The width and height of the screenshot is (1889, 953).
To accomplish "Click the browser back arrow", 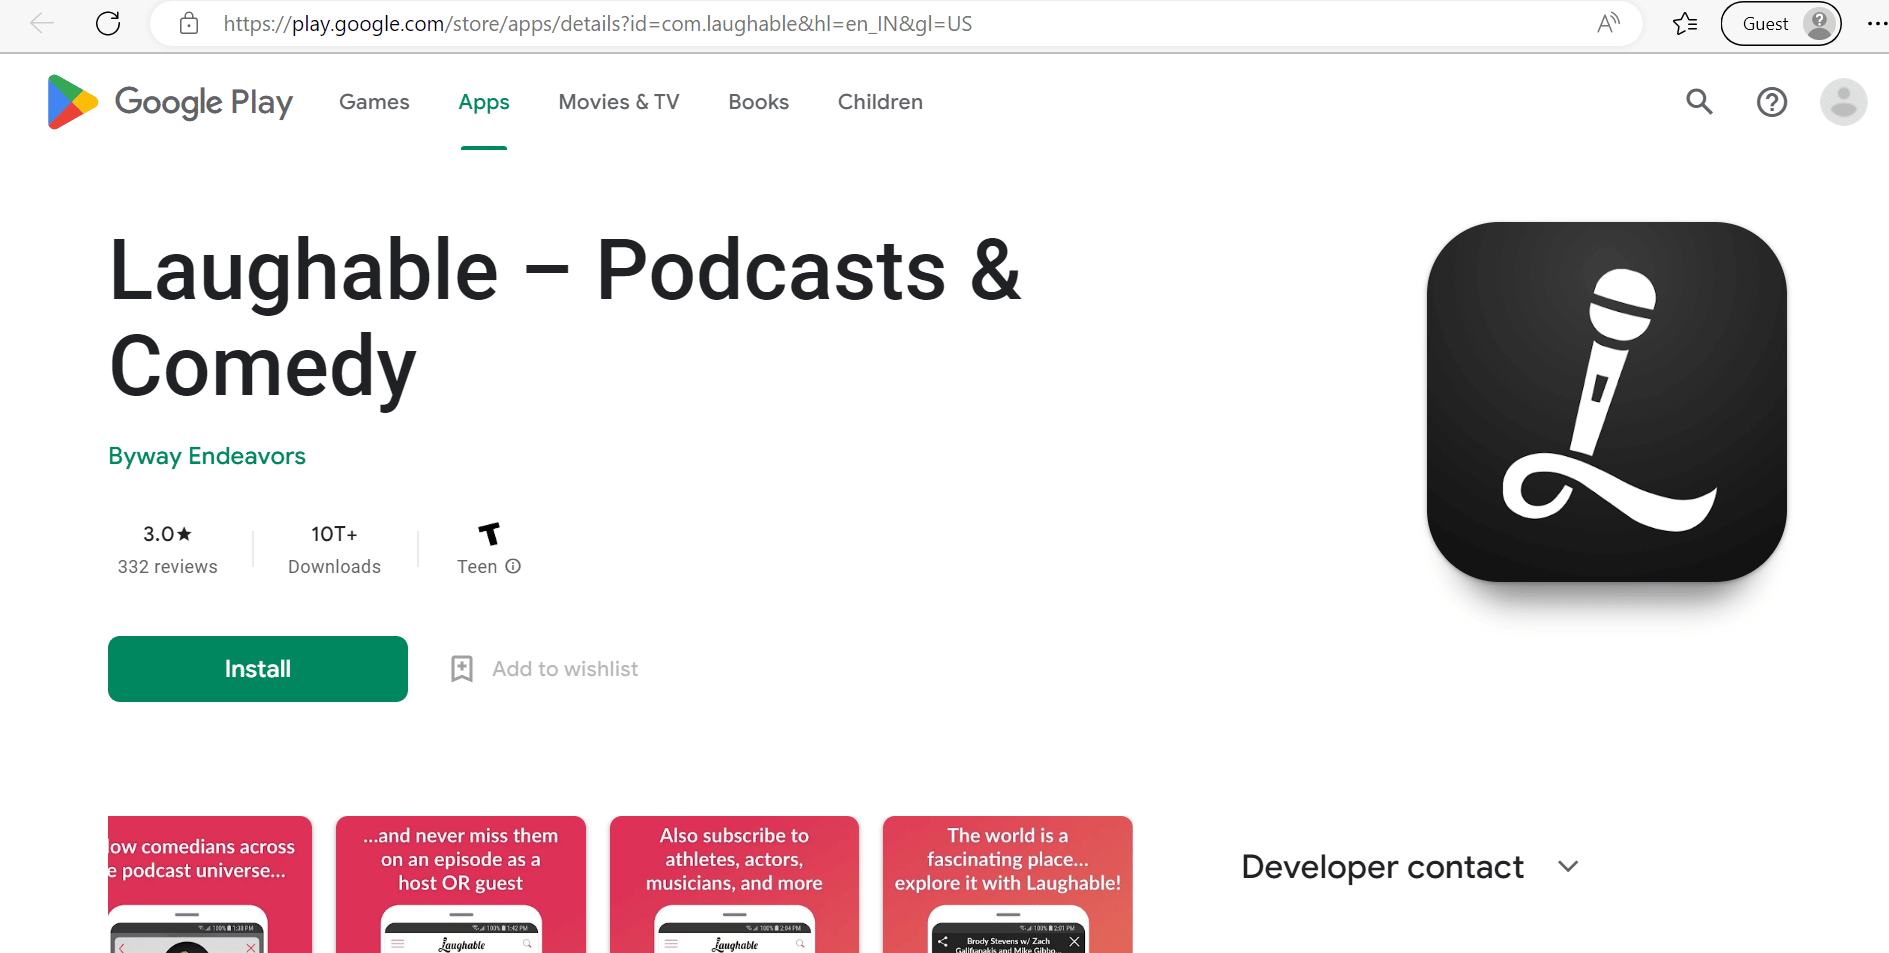I will [42, 23].
